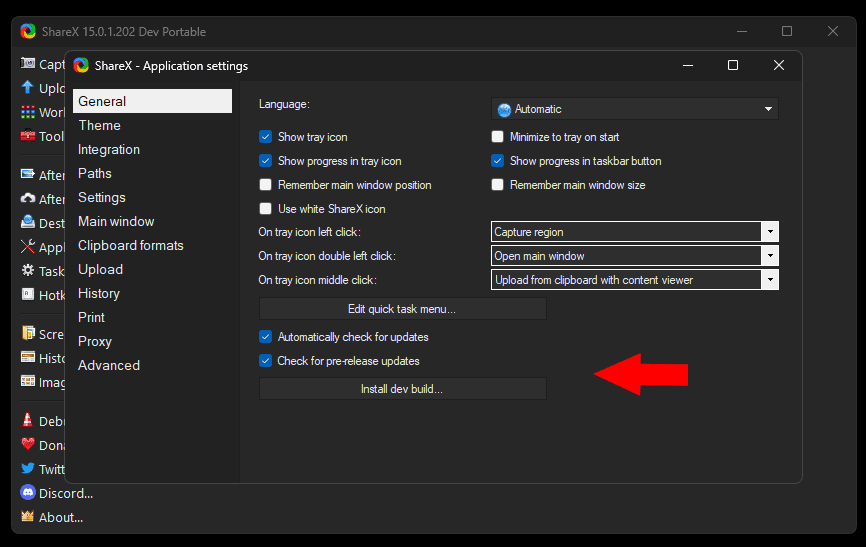The image size is (866, 547).
Task: Click the Destinations icon in main window
Action: [28, 222]
